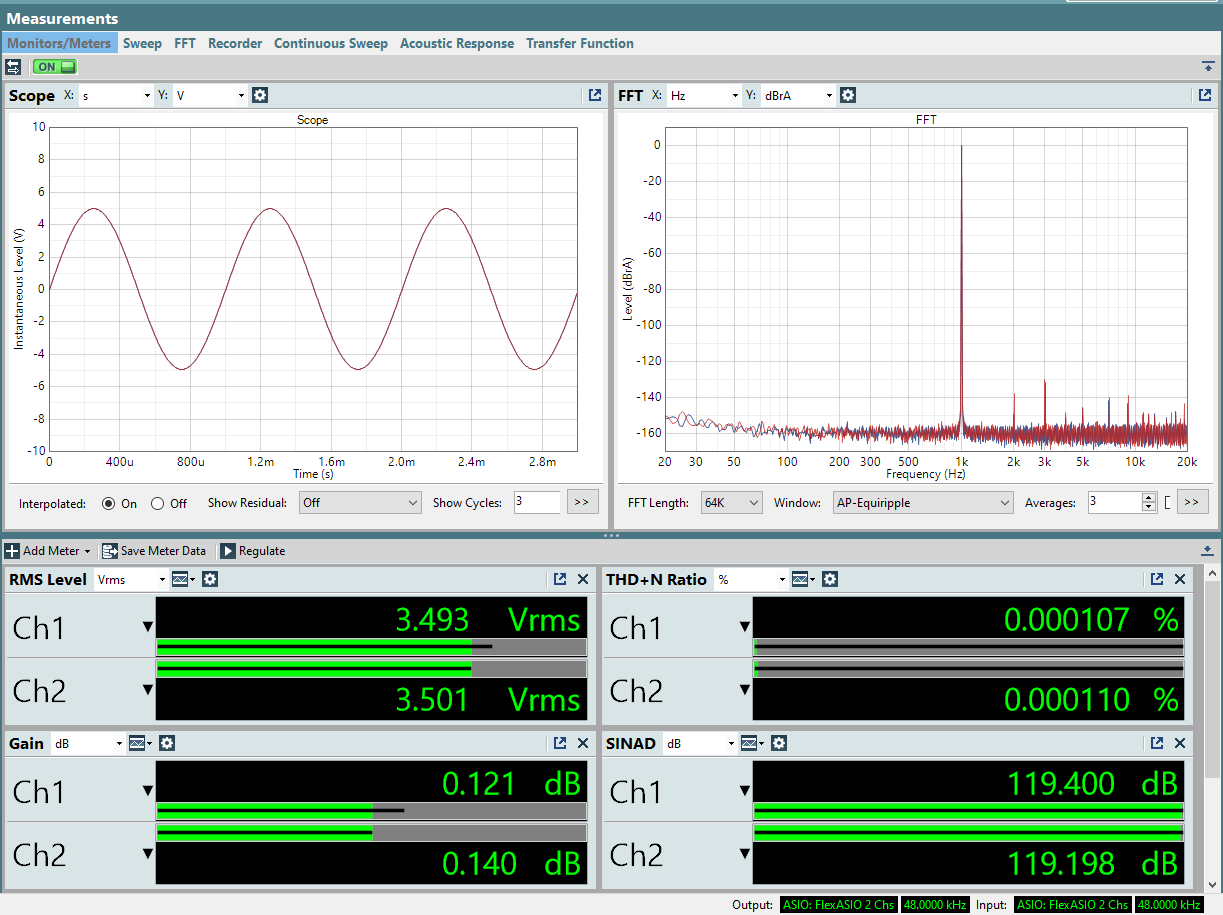The height and width of the screenshot is (915, 1223).
Task: Open Gain dB unit dropdown
Action: [88, 743]
